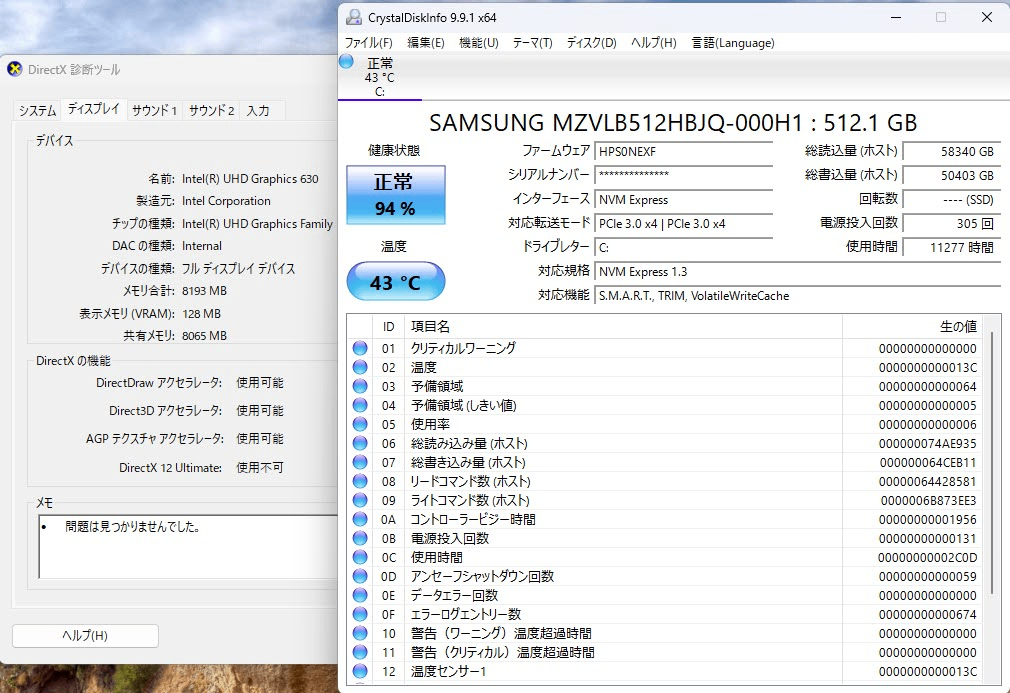This screenshot has width=1010, height=693.
Task: Open the 機能(U) menu
Action: click(x=479, y=43)
